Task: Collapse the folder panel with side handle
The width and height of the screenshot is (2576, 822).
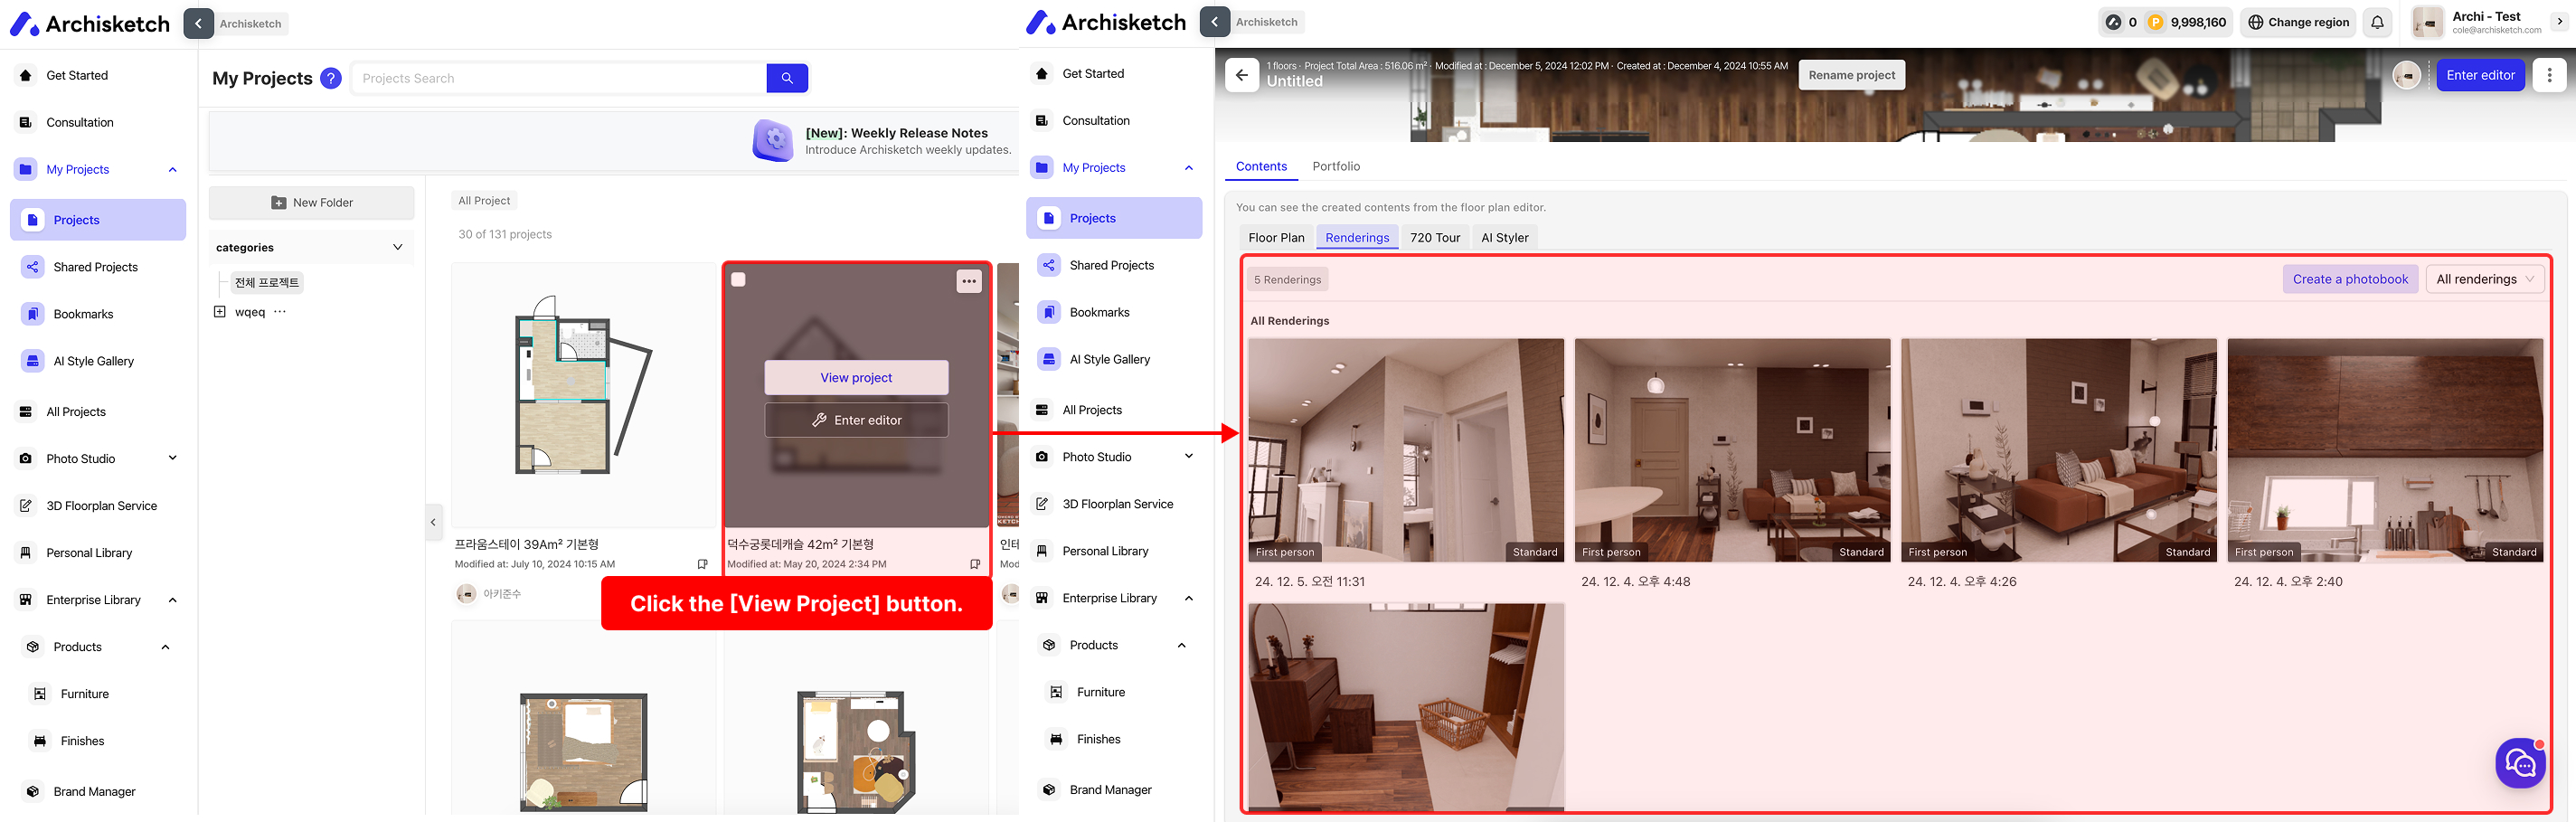Action: coord(433,522)
